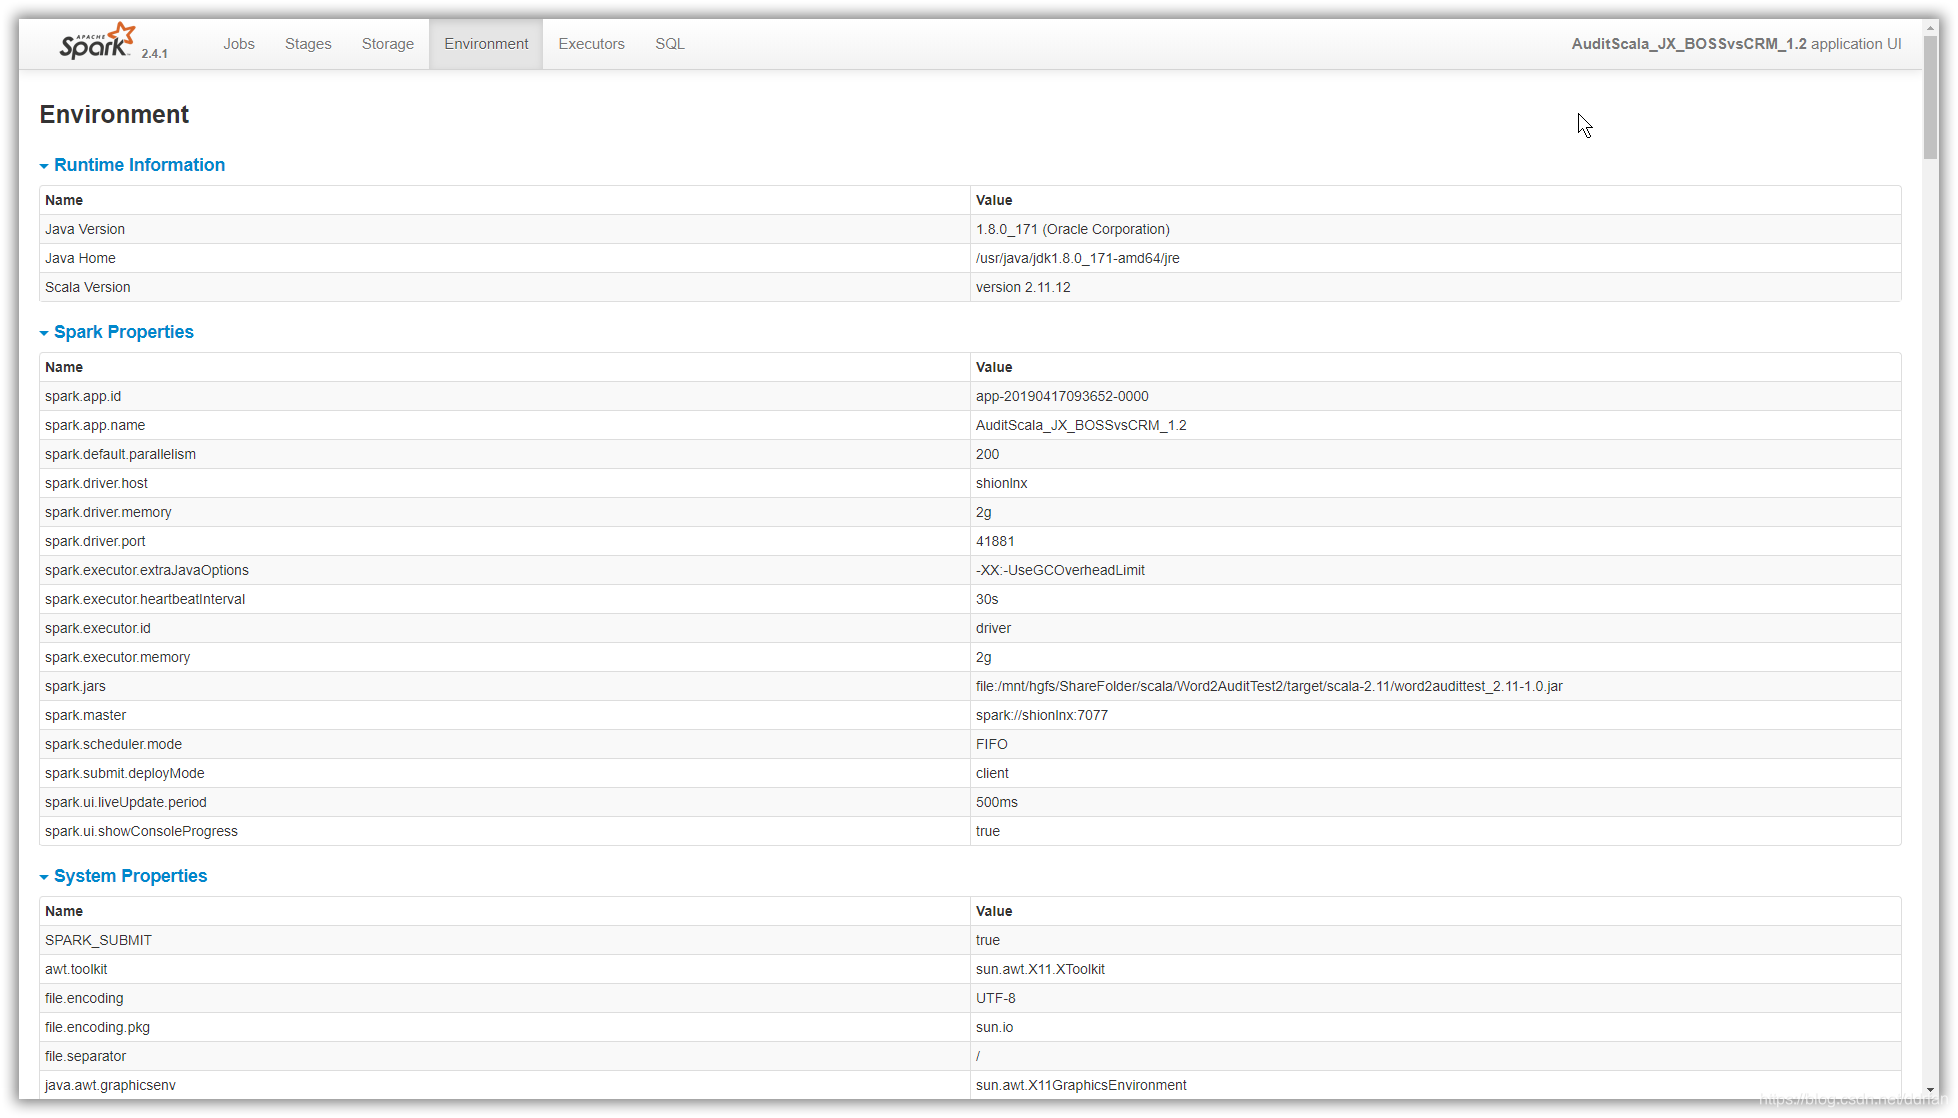Click the spark.executor.memory property
Viewport: 1958px width, 1118px height.
(117, 657)
